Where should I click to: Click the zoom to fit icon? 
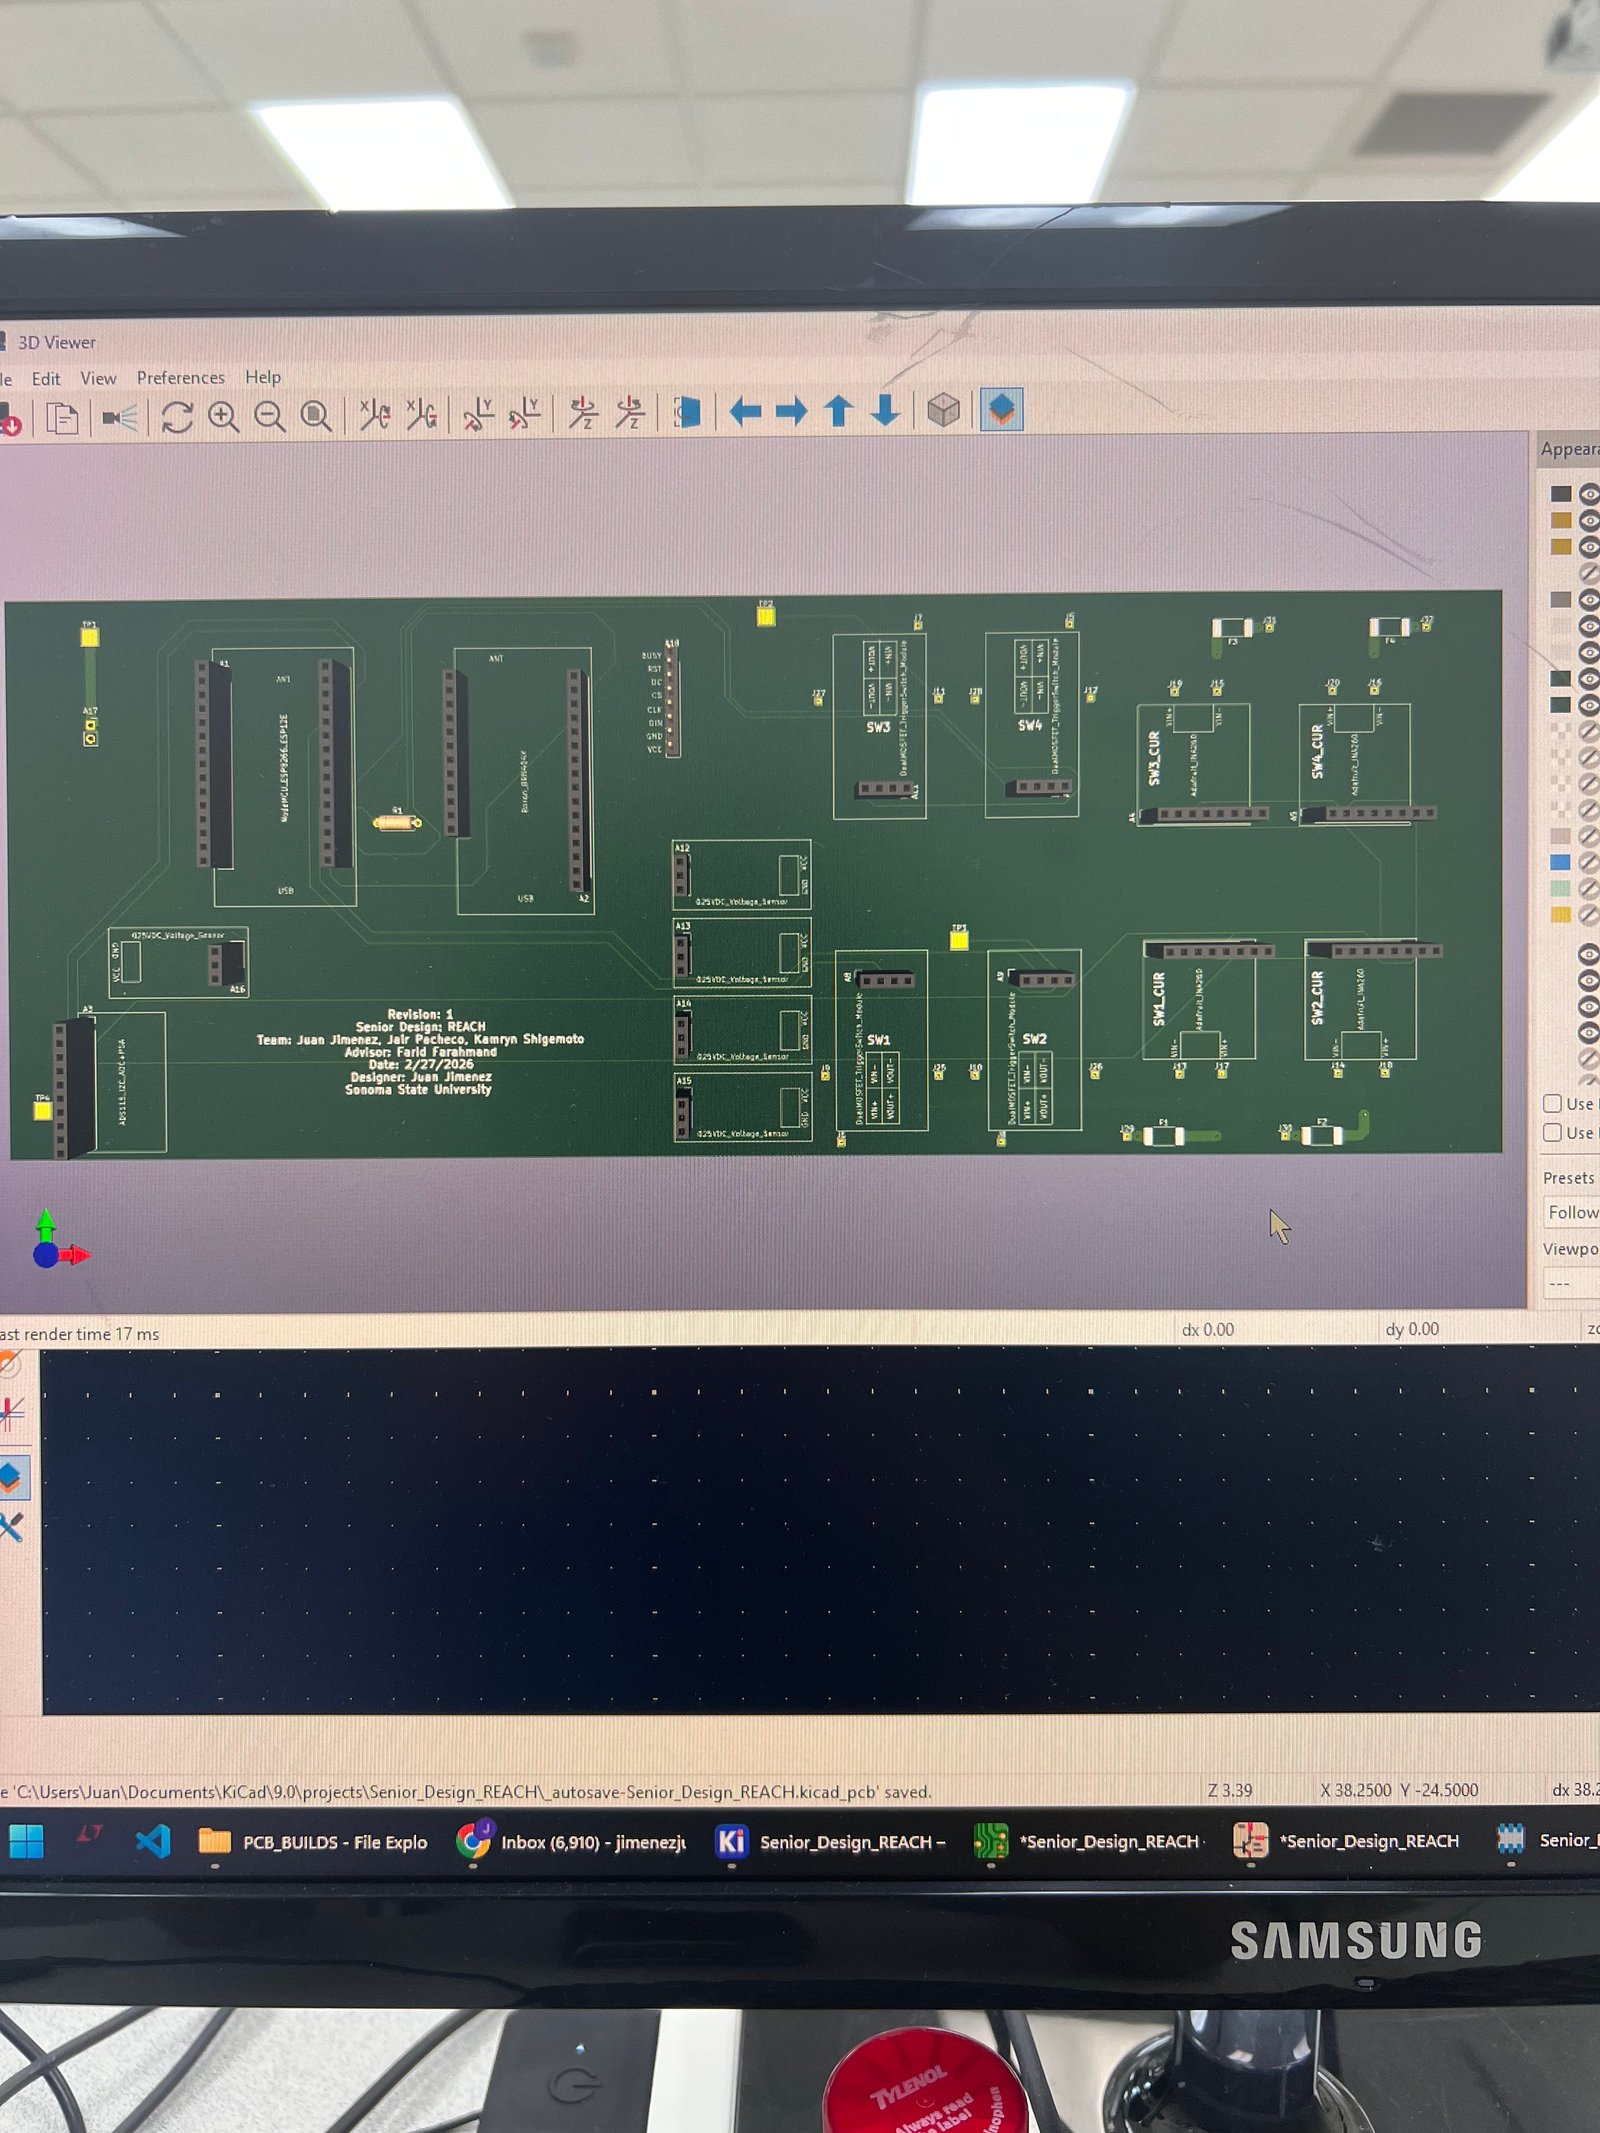point(316,416)
